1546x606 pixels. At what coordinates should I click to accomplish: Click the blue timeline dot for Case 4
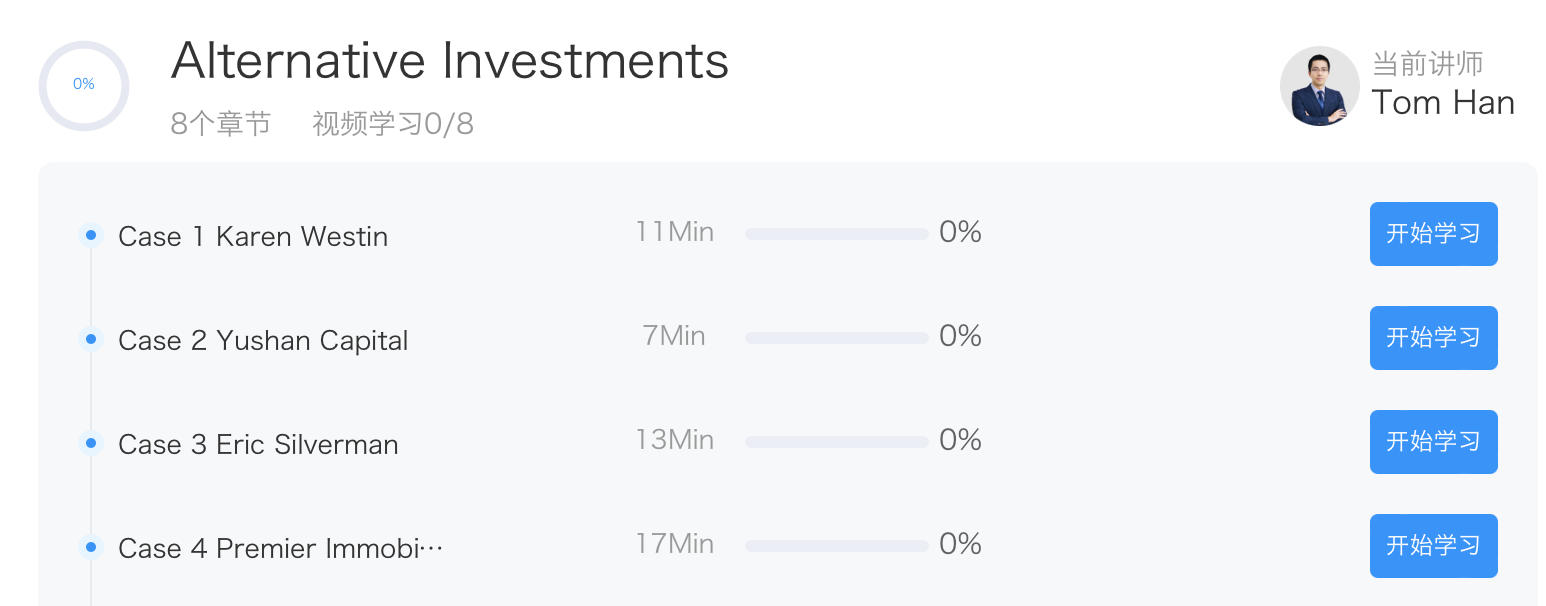click(91, 547)
